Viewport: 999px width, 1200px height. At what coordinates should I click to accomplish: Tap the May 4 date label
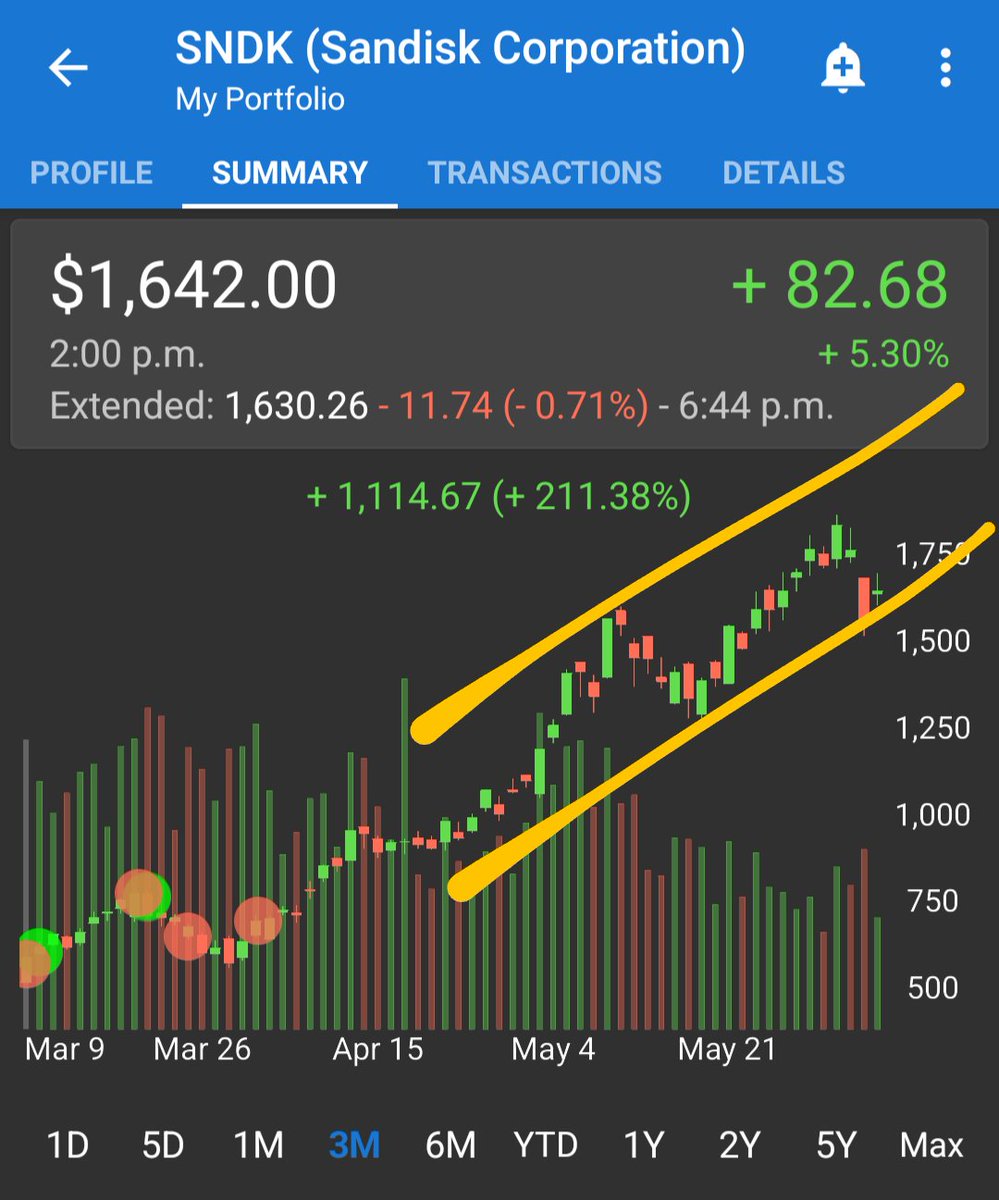pos(553,1050)
